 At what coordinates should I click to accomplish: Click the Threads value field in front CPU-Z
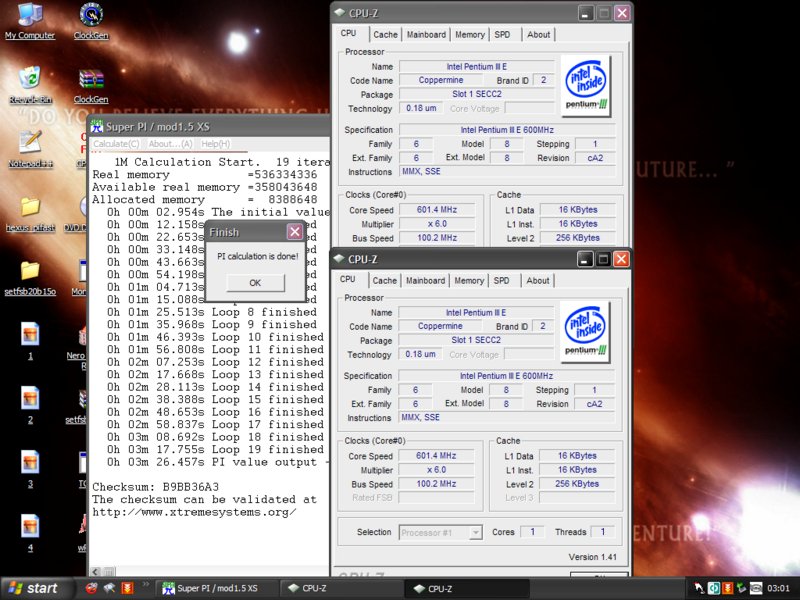[x=603, y=532]
